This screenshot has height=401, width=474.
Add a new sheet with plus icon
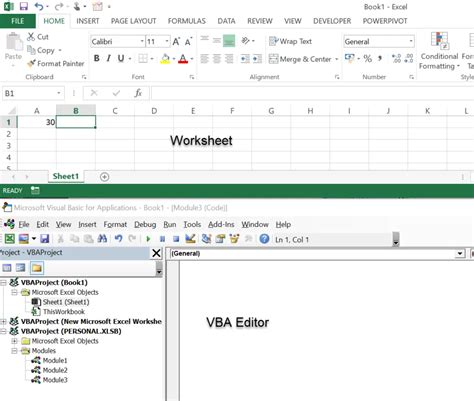point(104,177)
